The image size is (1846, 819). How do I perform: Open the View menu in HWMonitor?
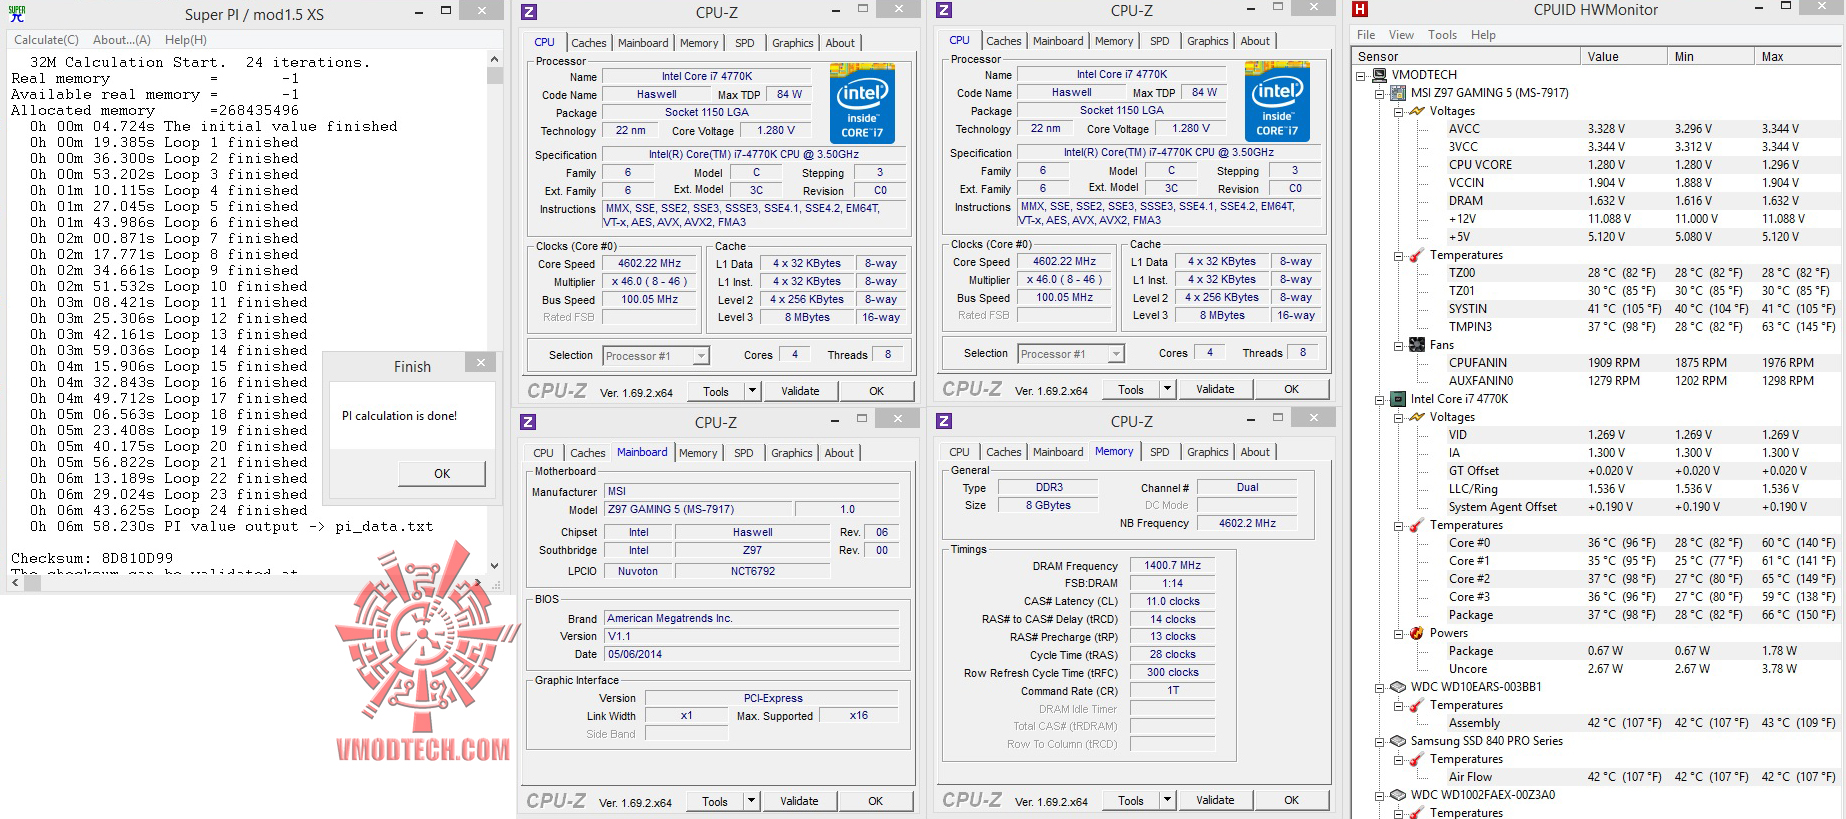click(1401, 35)
